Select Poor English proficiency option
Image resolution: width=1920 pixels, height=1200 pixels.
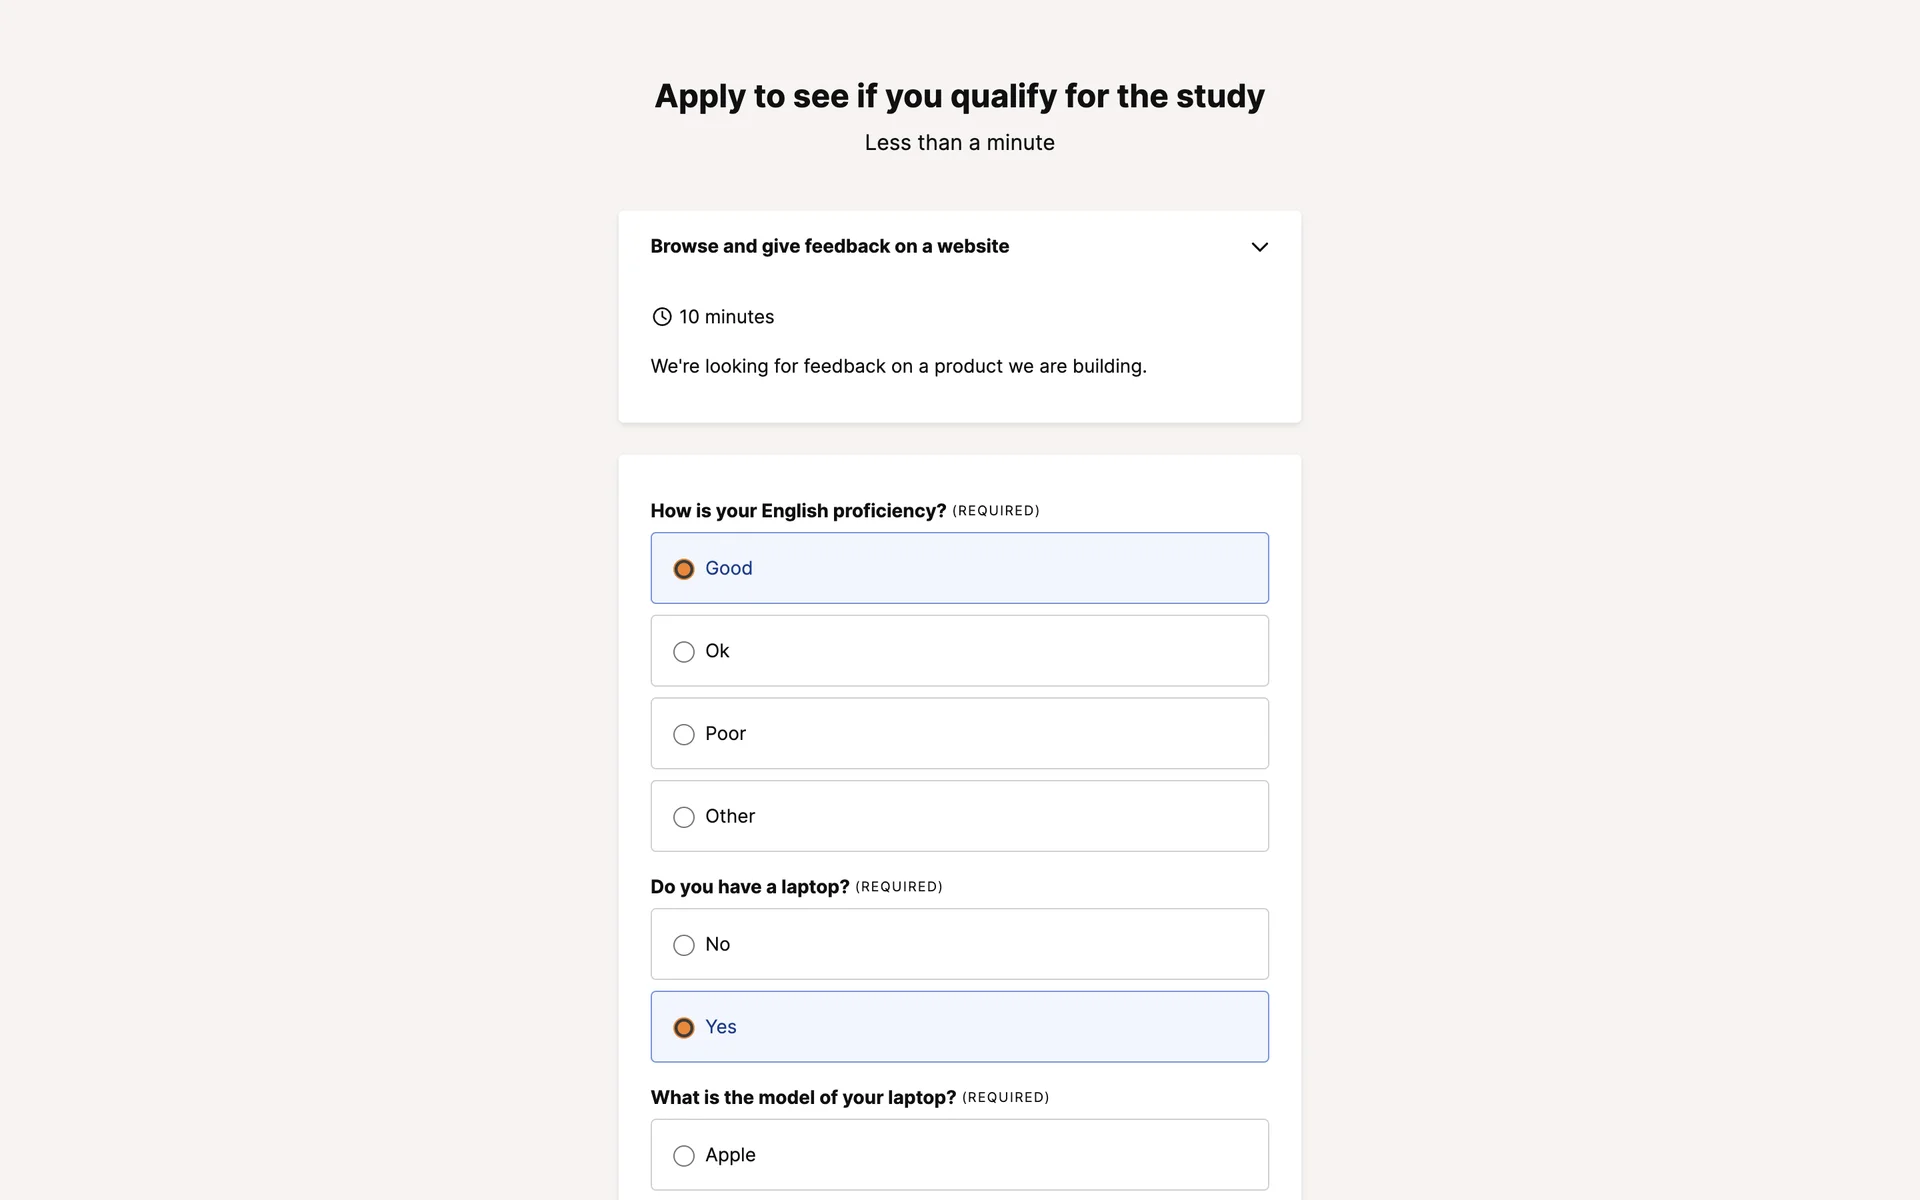[x=684, y=735]
